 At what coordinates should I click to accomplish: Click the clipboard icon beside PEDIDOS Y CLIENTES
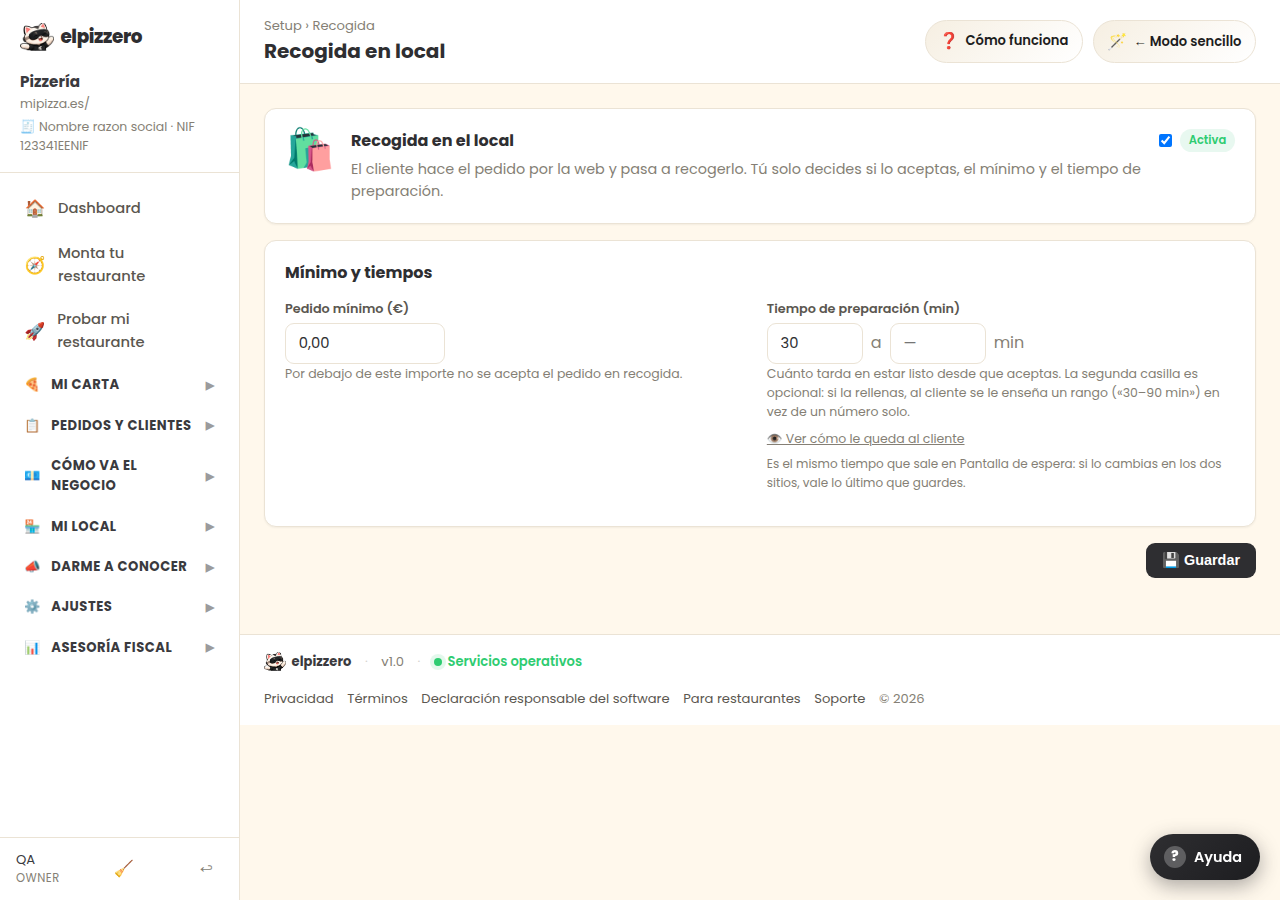pos(32,425)
